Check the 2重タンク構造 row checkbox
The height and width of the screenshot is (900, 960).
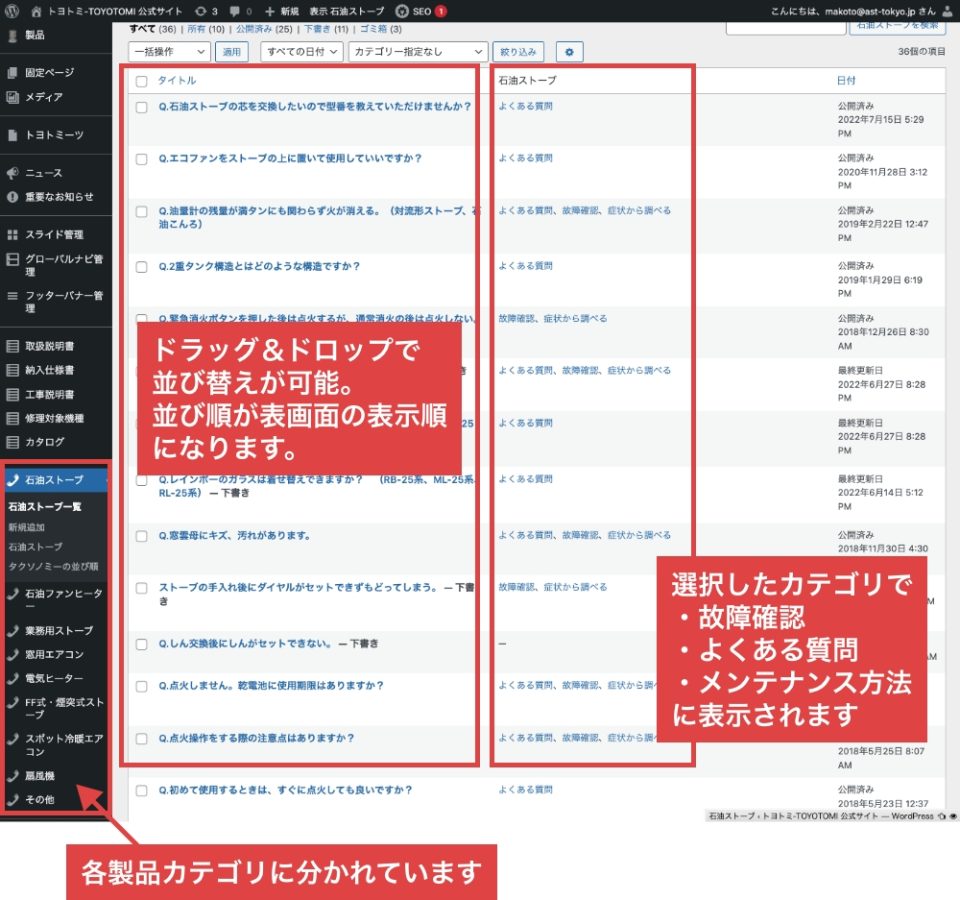(141, 268)
